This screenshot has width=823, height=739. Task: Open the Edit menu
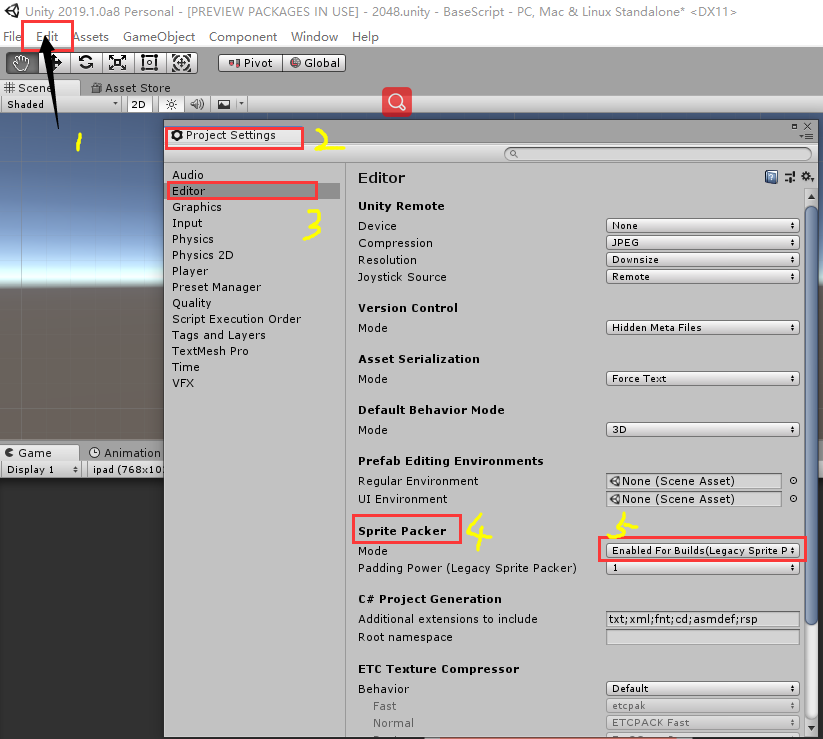[47, 37]
